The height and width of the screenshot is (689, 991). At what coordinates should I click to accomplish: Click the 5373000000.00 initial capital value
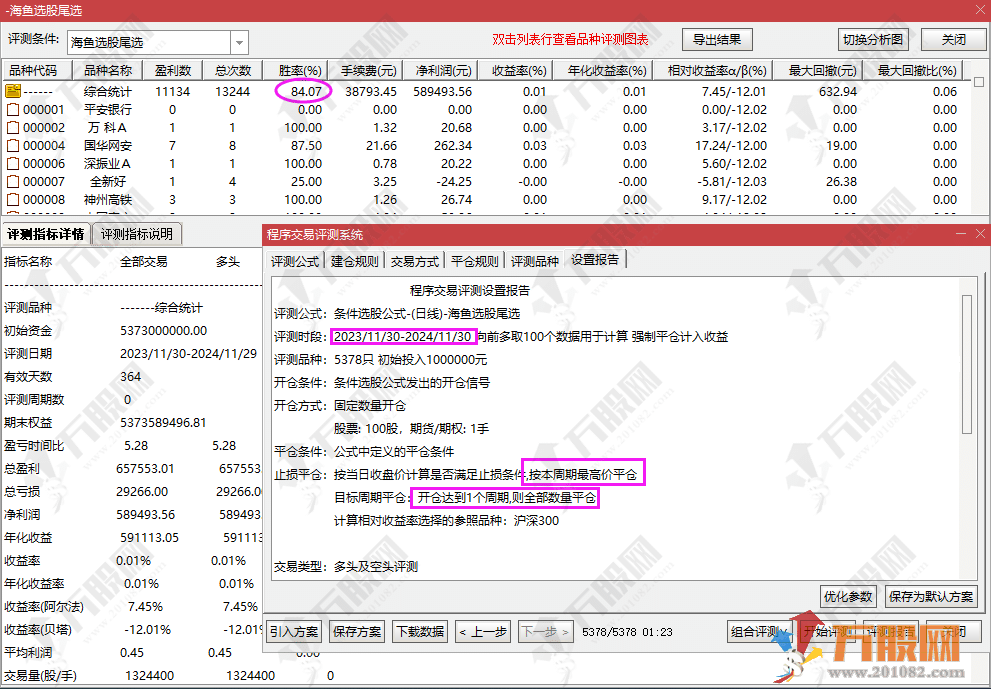coord(164,331)
